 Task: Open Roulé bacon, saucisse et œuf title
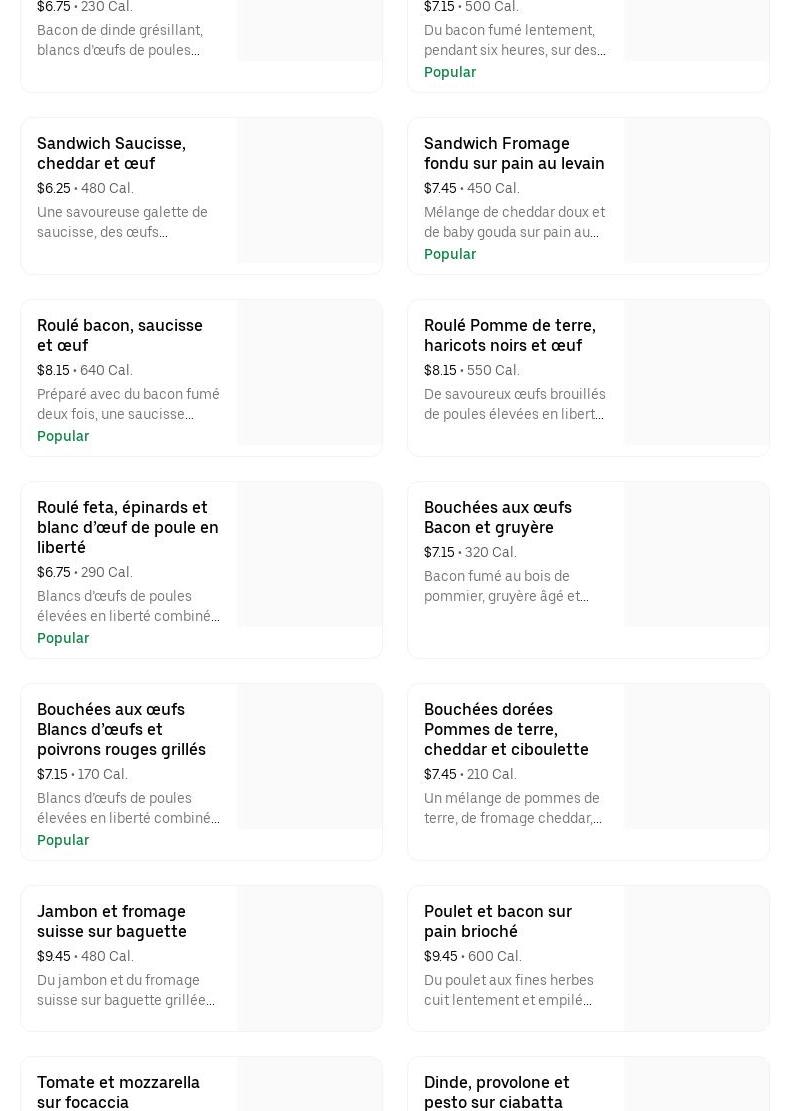(120, 335)
